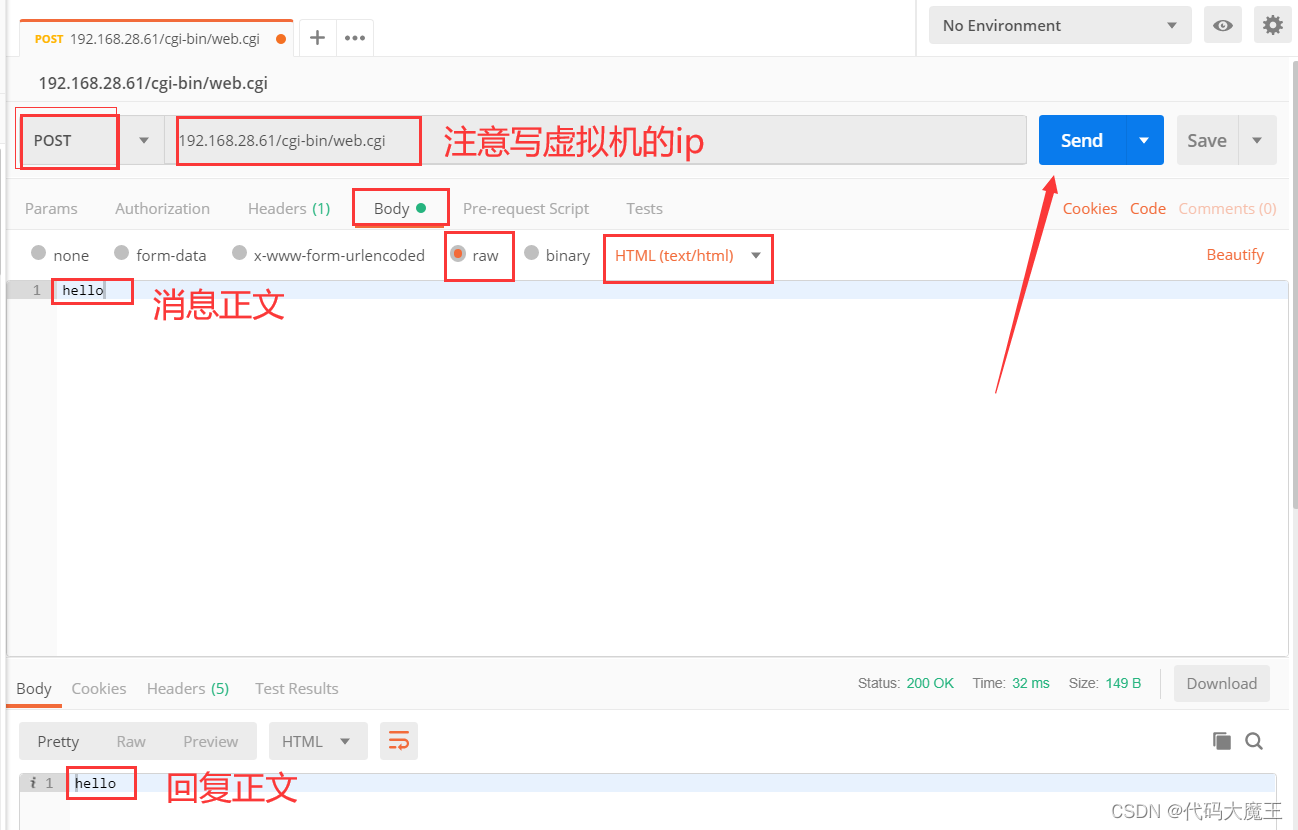Click the Status 200 OK value

pyautogui.click(x=930, y=683)
